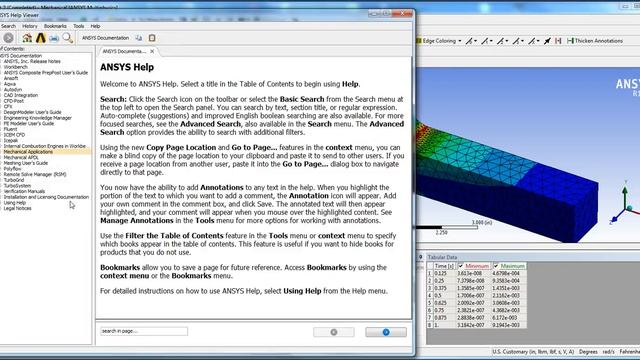640x360 pixels.
Task: Click the magnifying glass Search icon
Action: 68,38
